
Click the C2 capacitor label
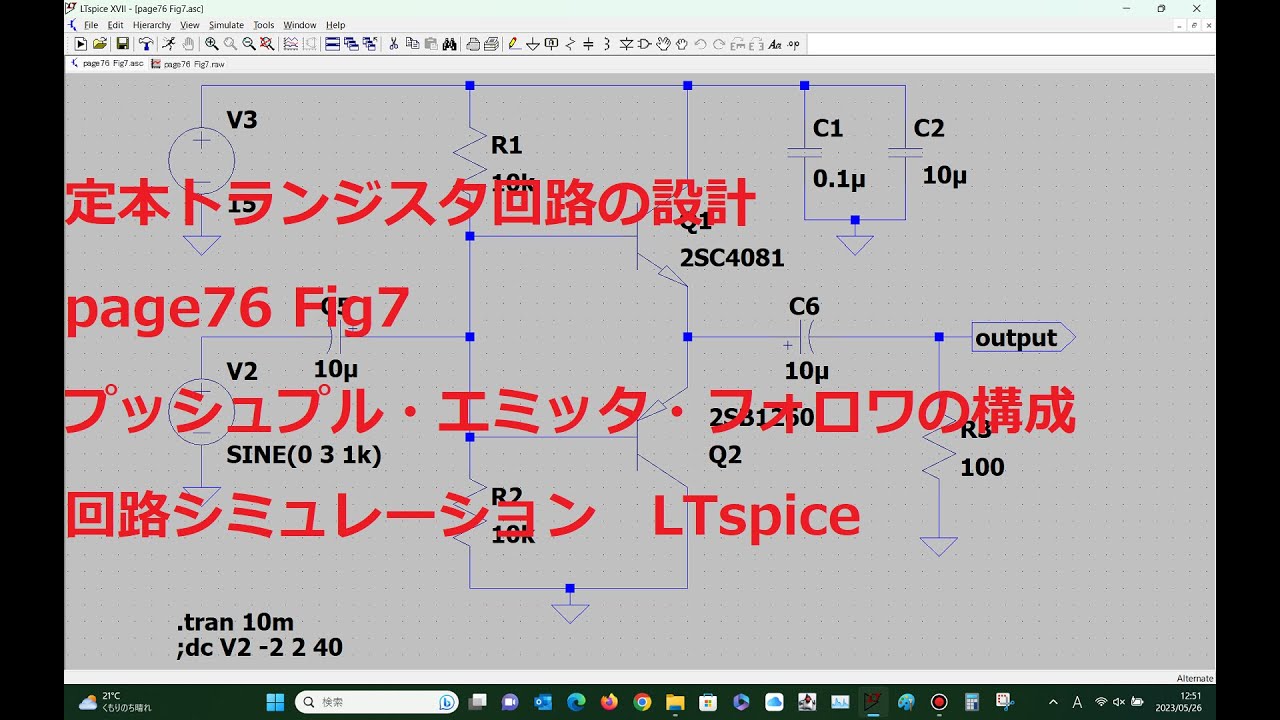(929, 128)
